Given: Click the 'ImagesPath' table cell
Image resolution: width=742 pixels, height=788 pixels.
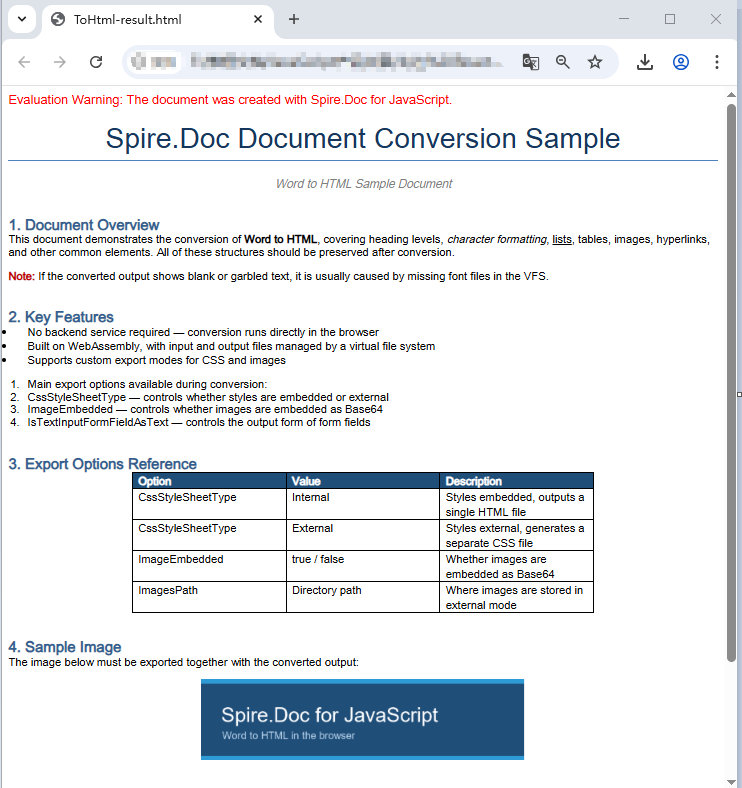Looking at the screenshot, I should pos(210,597).
